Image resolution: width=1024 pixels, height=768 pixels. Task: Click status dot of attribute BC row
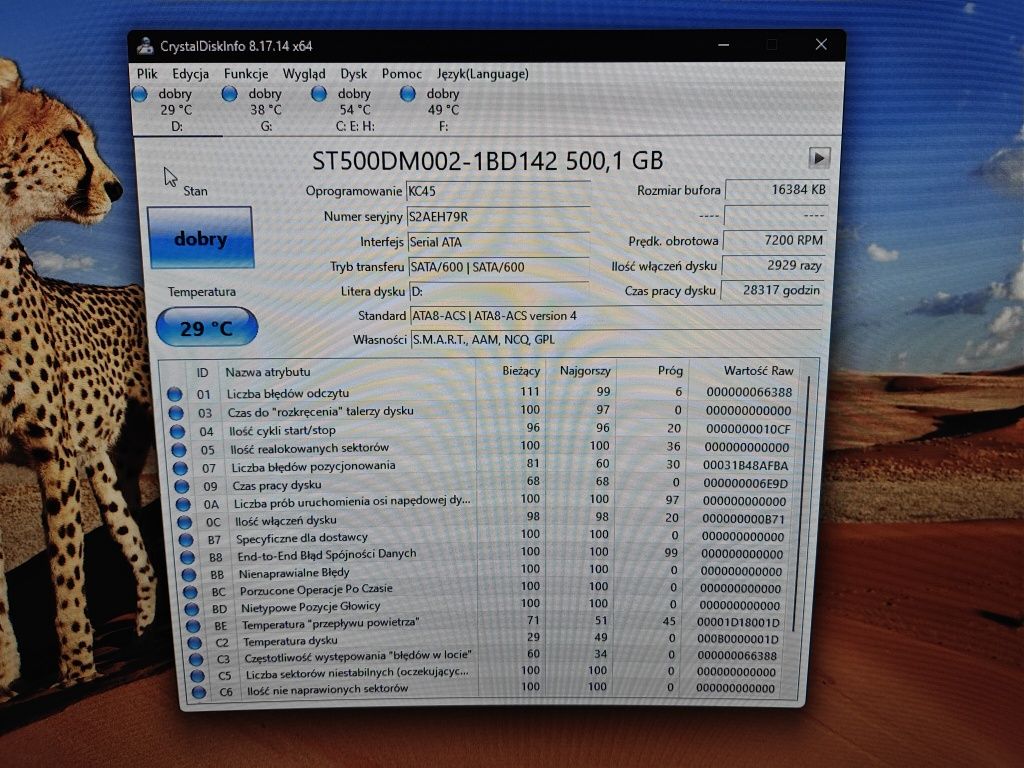point(190,592)
